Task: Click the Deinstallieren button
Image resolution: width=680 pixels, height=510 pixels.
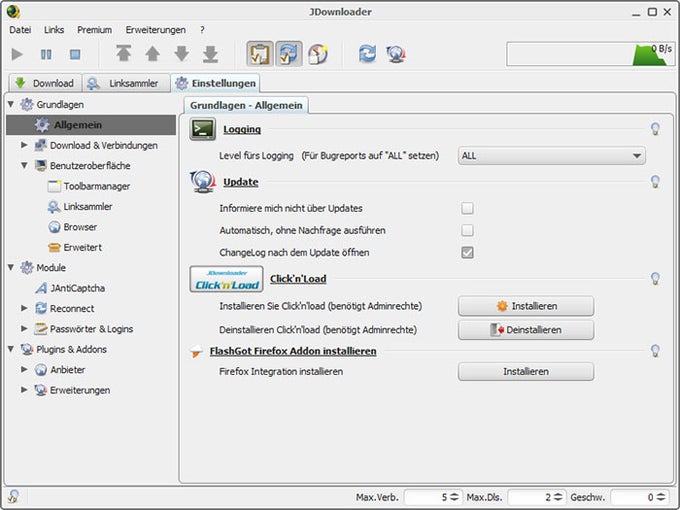Action: [x=526, y=330]
